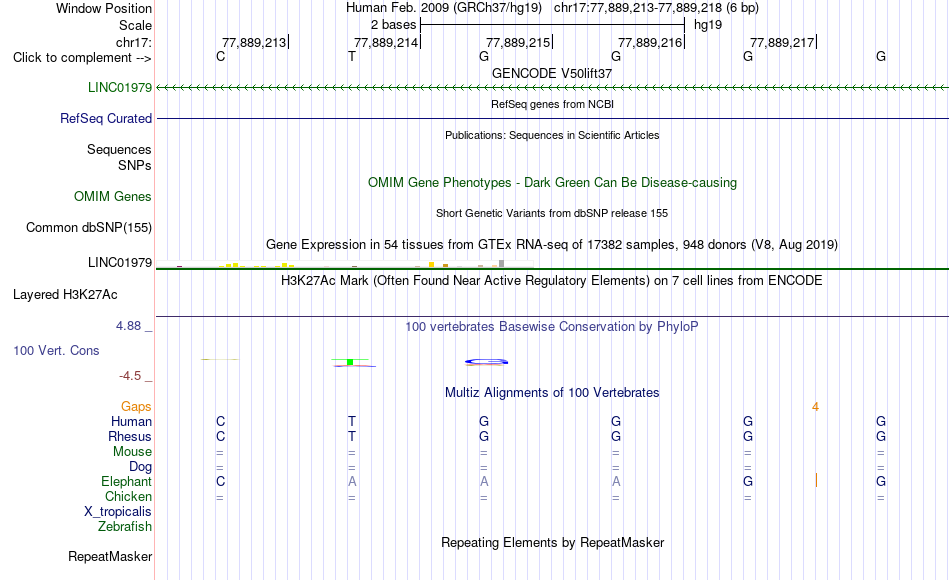Click 'Multiz Alignments of 100 Vertebrates' title
The height and width of the screenshot is (580, 950).
[552, 393]
